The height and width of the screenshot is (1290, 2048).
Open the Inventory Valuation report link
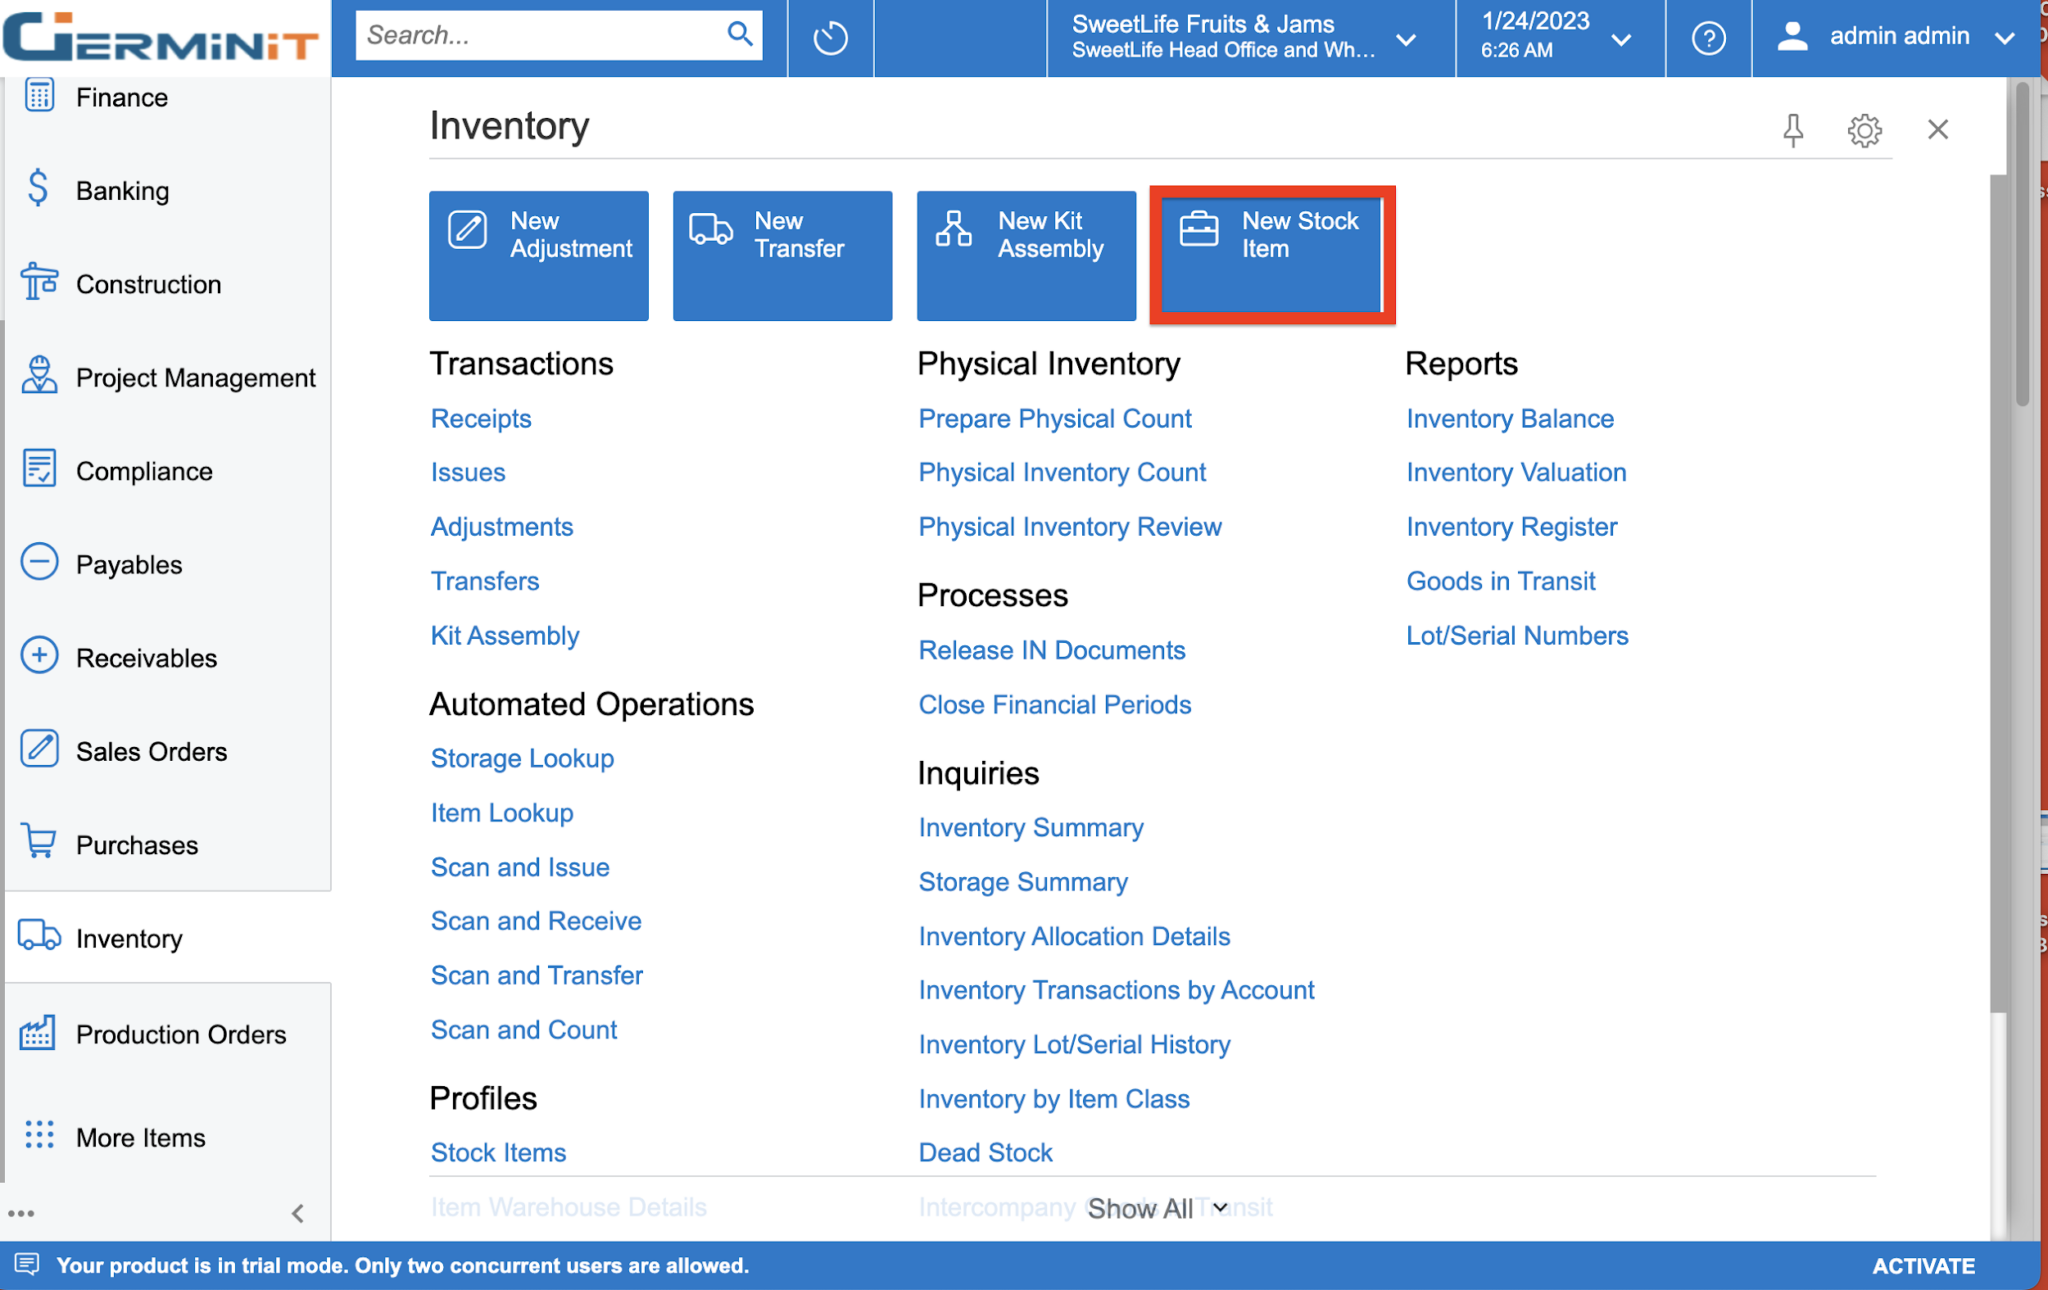pos(1516,472)
